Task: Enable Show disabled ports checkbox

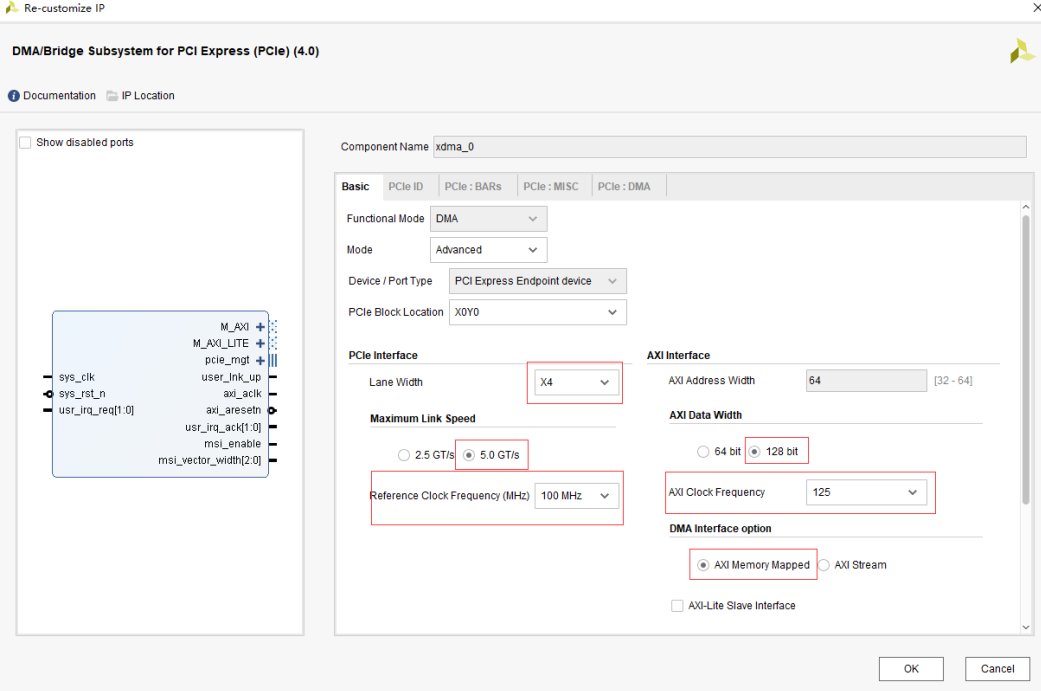Action: tap(26, 143)
